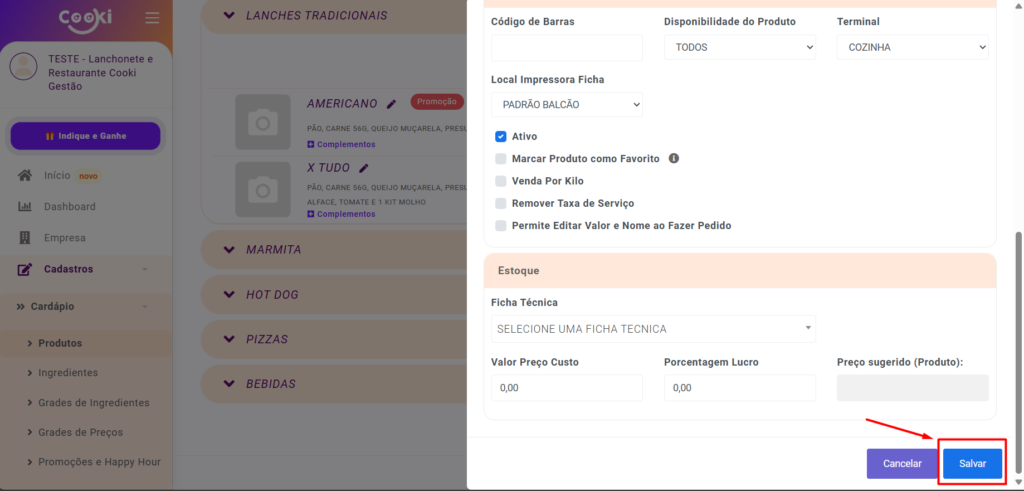This screenshot has height=491, width=1024.
Task: Enable the Venda Por Kilo checkbox
Action: pyautogui.click(x=501, y=181)
